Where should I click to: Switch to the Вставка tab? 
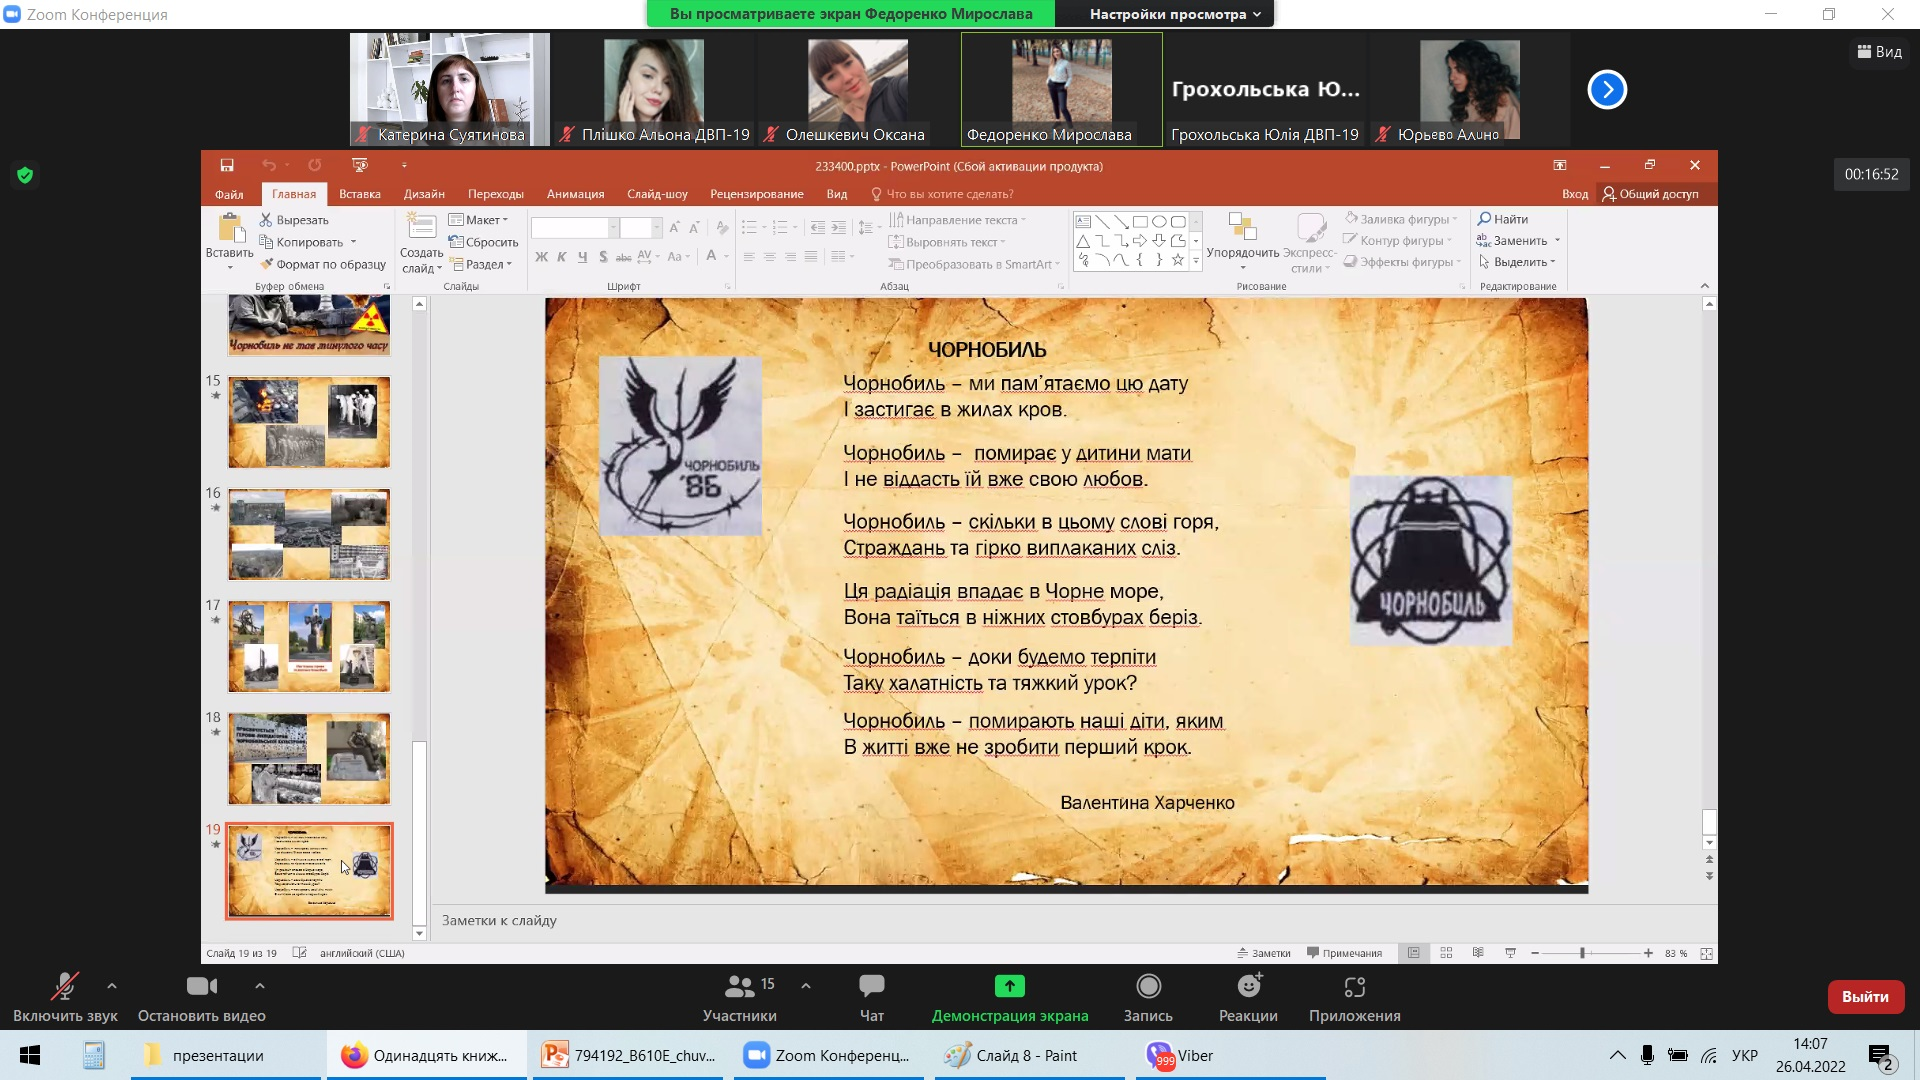[x=360, y=194]
